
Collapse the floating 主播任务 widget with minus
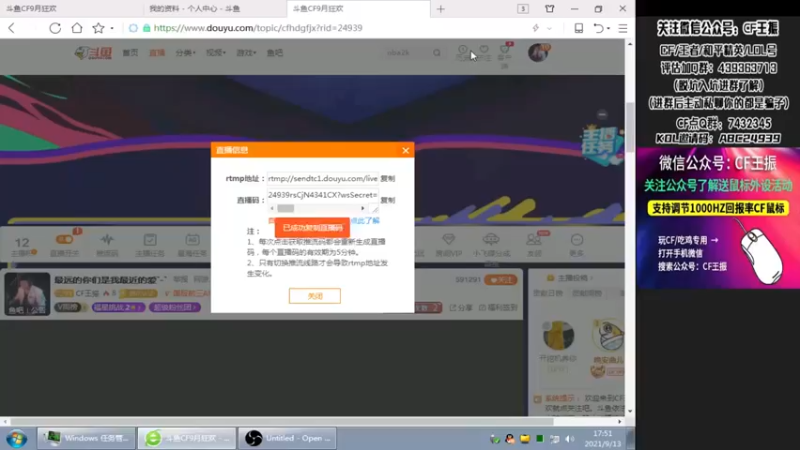point(603,114)
